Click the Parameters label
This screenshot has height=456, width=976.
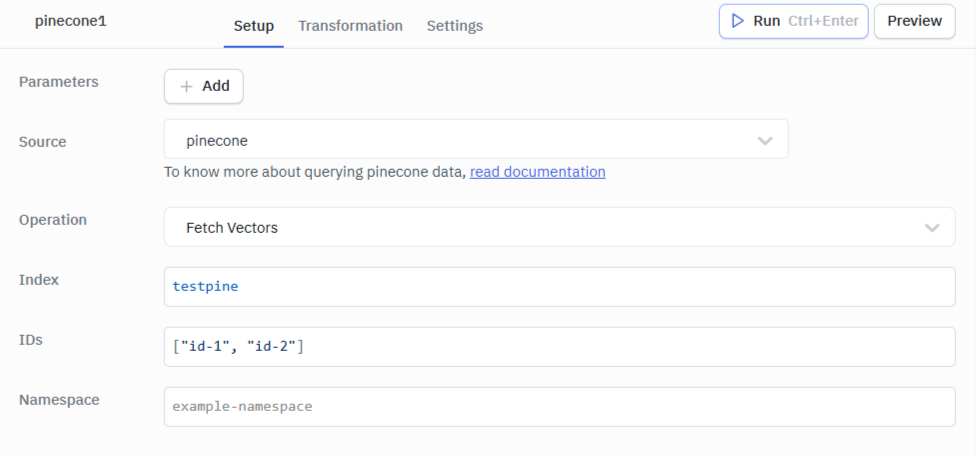pos(59,81)
